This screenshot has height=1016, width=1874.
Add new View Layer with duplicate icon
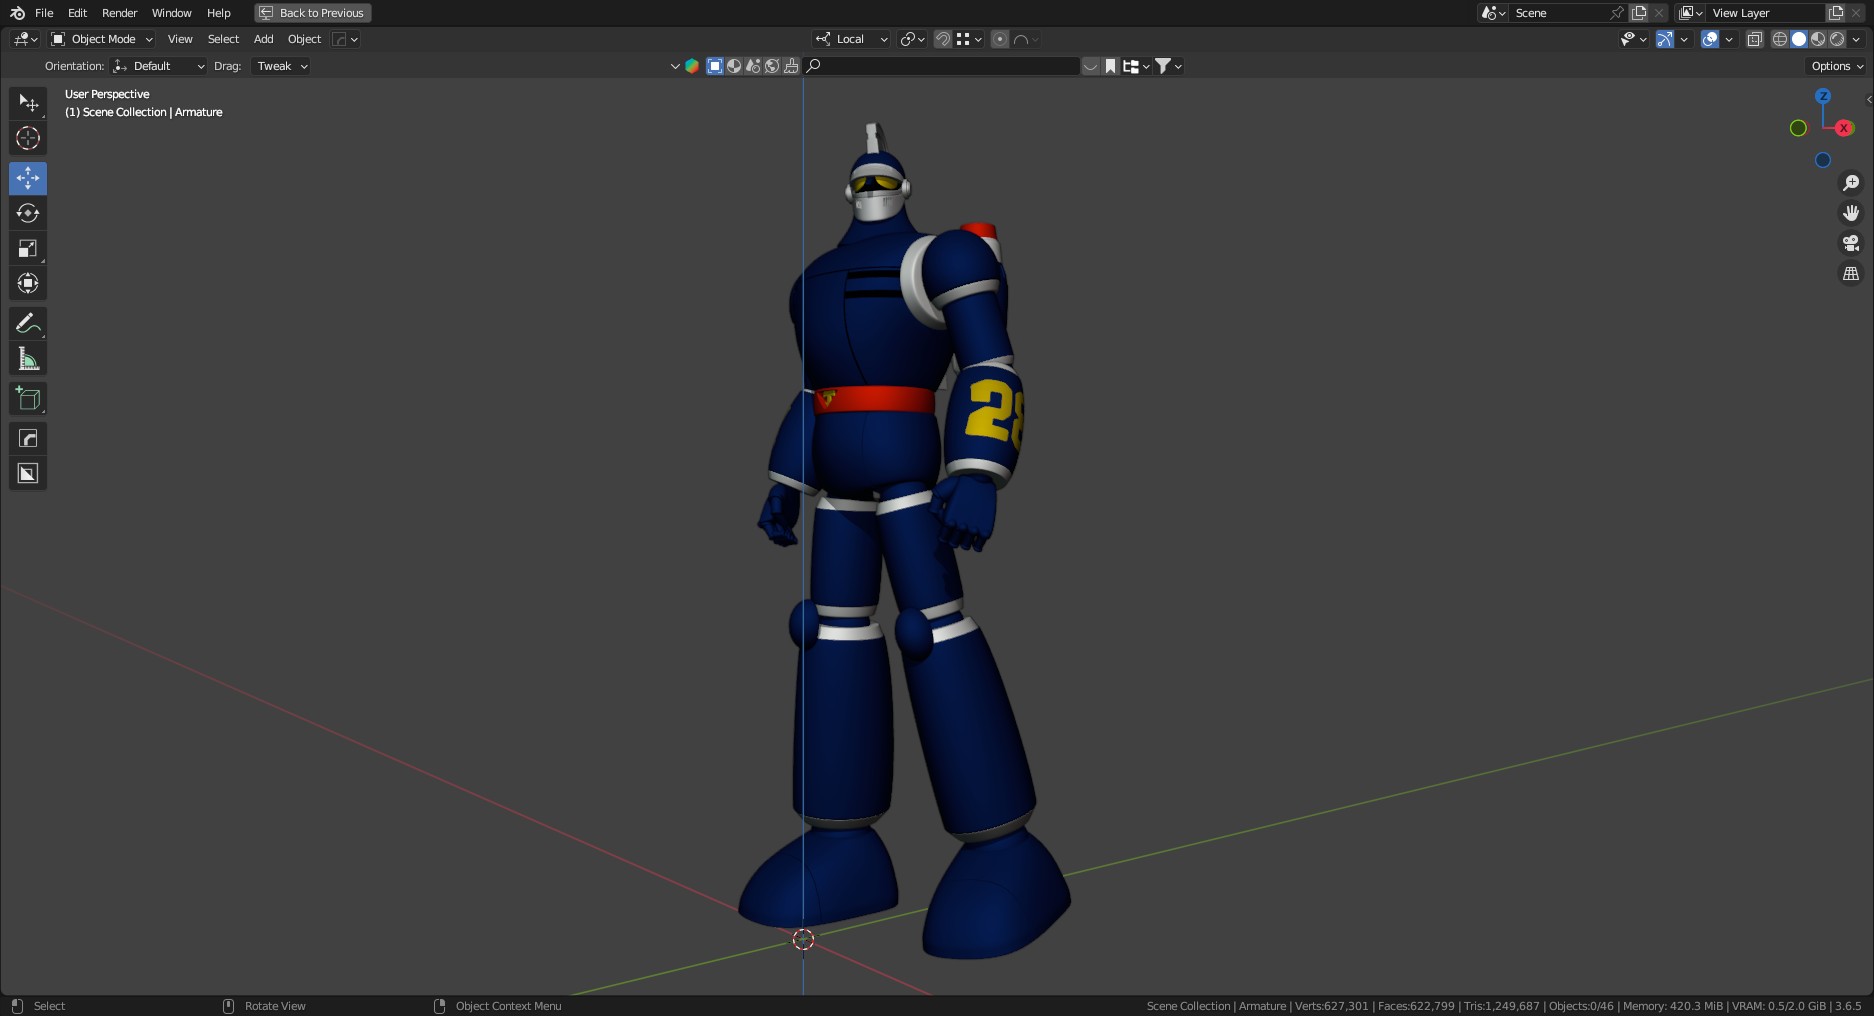(x=1836, y=13)
